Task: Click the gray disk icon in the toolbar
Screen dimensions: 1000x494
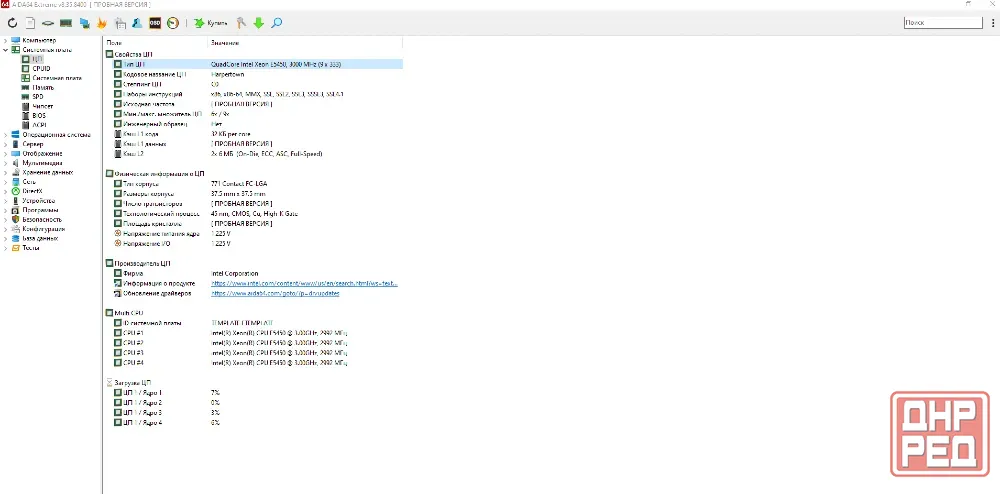Action: coord(48,23)
